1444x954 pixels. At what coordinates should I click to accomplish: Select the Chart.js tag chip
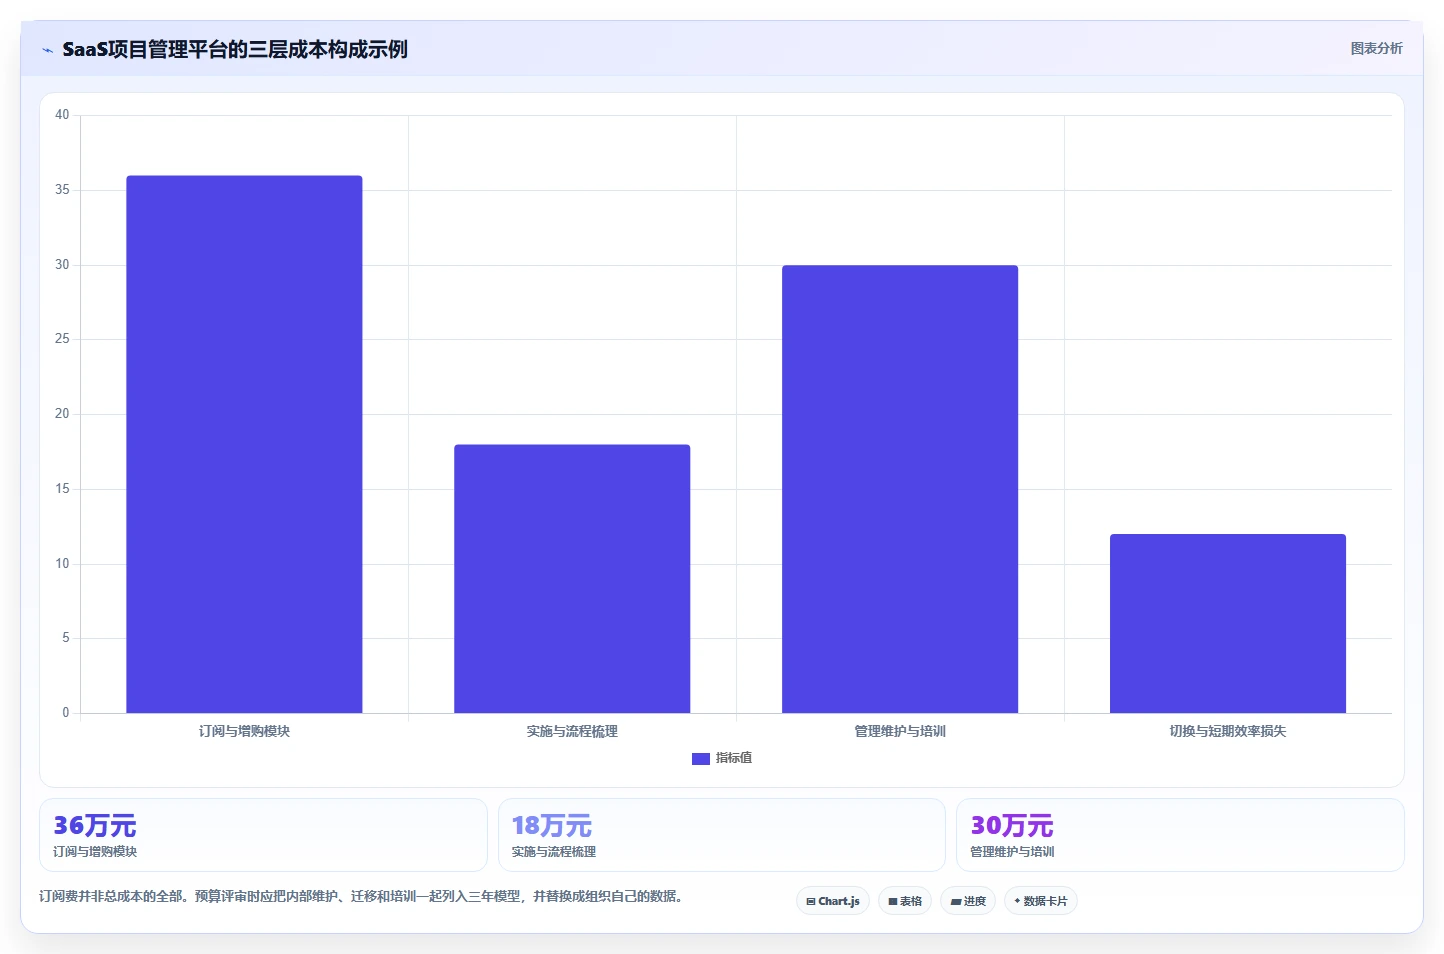coord(833,901)
